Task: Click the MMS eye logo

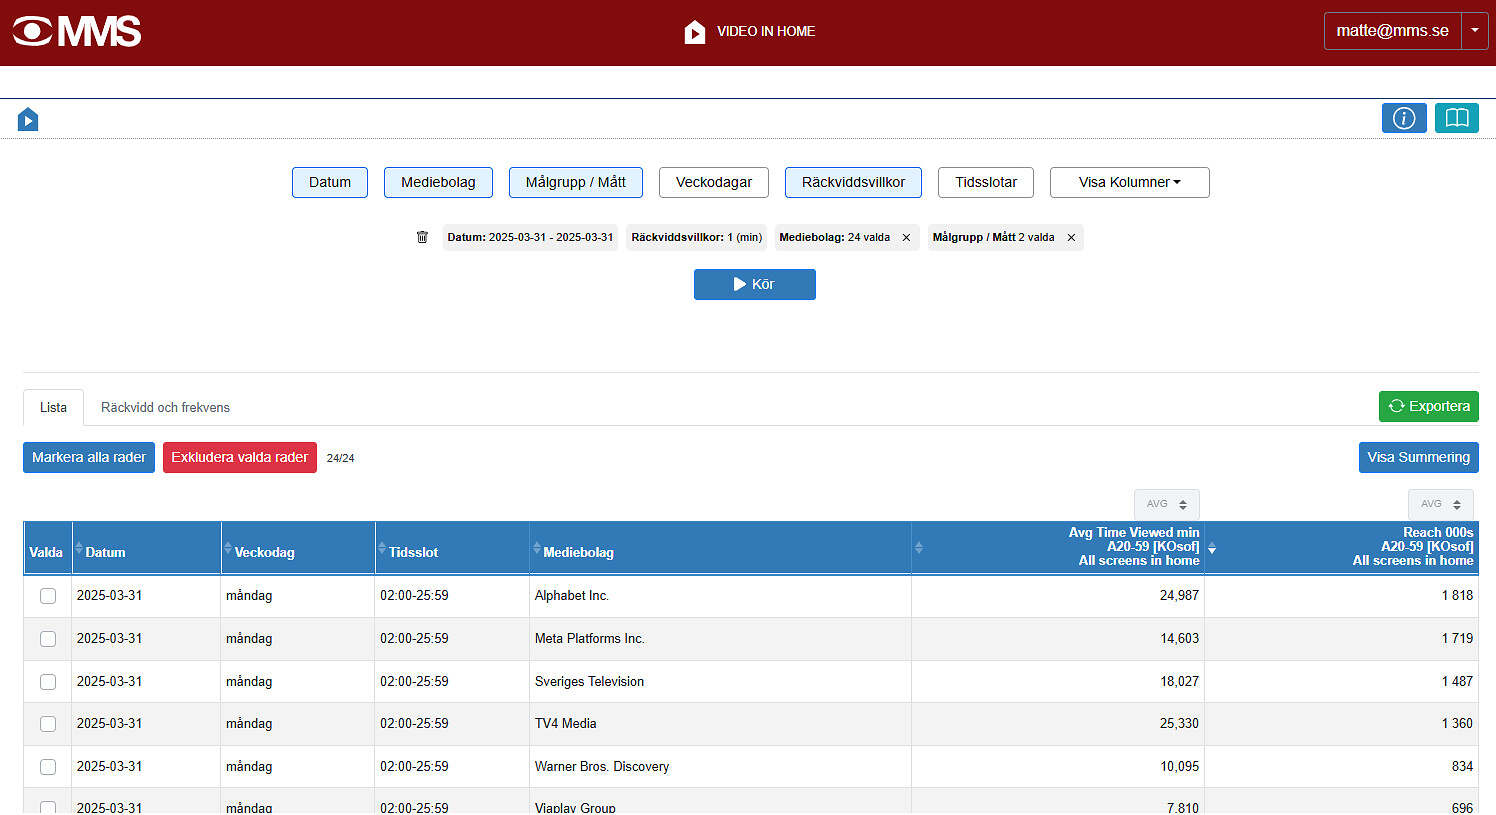Action: coord(33,31)
